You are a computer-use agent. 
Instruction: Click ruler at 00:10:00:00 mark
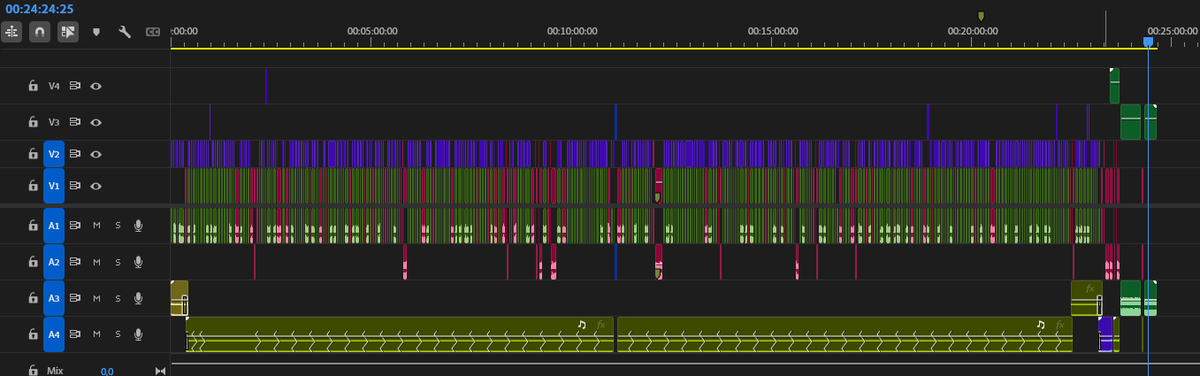[572, 31]
